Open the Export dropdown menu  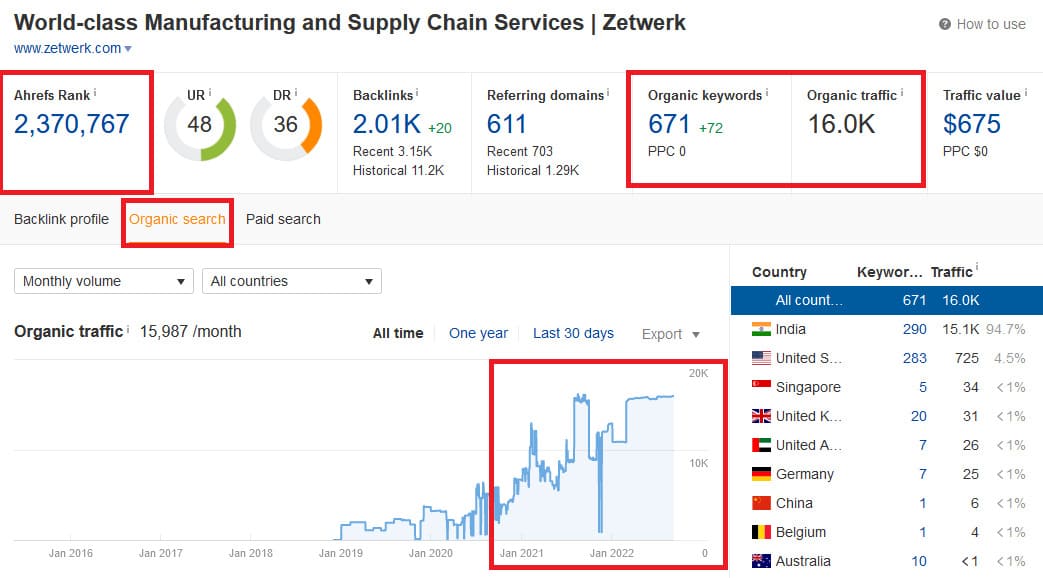click(670, 334)
